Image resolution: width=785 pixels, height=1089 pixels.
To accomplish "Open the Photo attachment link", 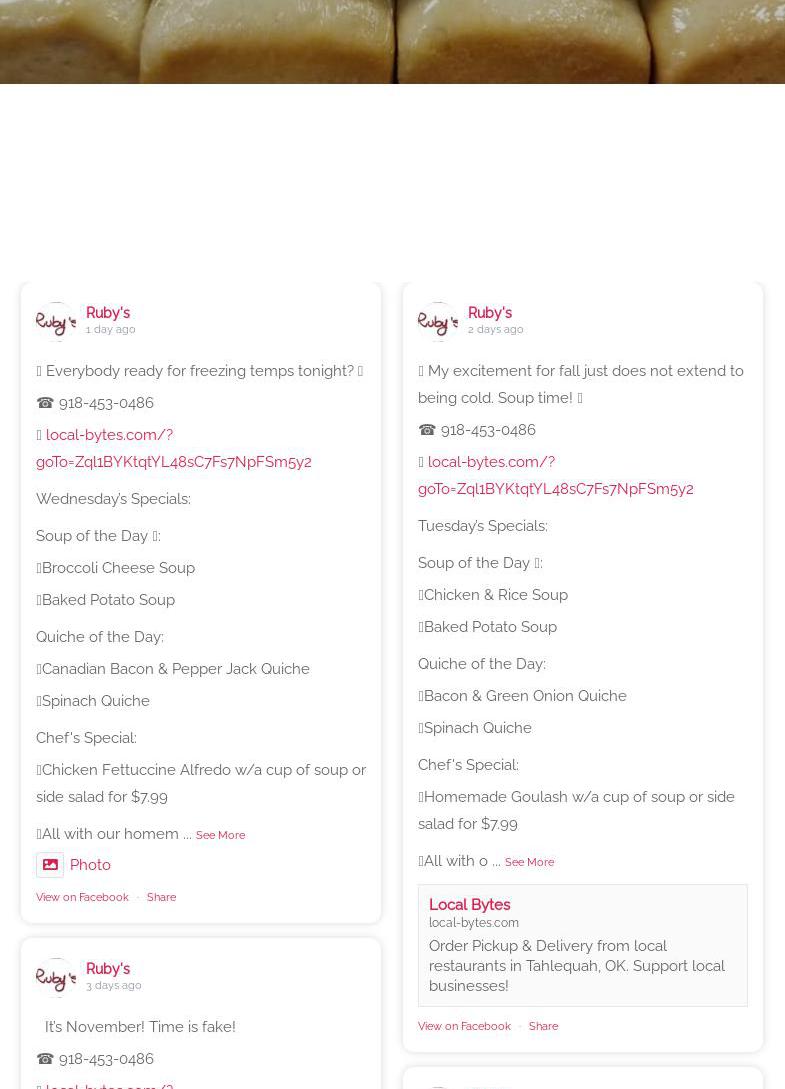I will point(90,865).
